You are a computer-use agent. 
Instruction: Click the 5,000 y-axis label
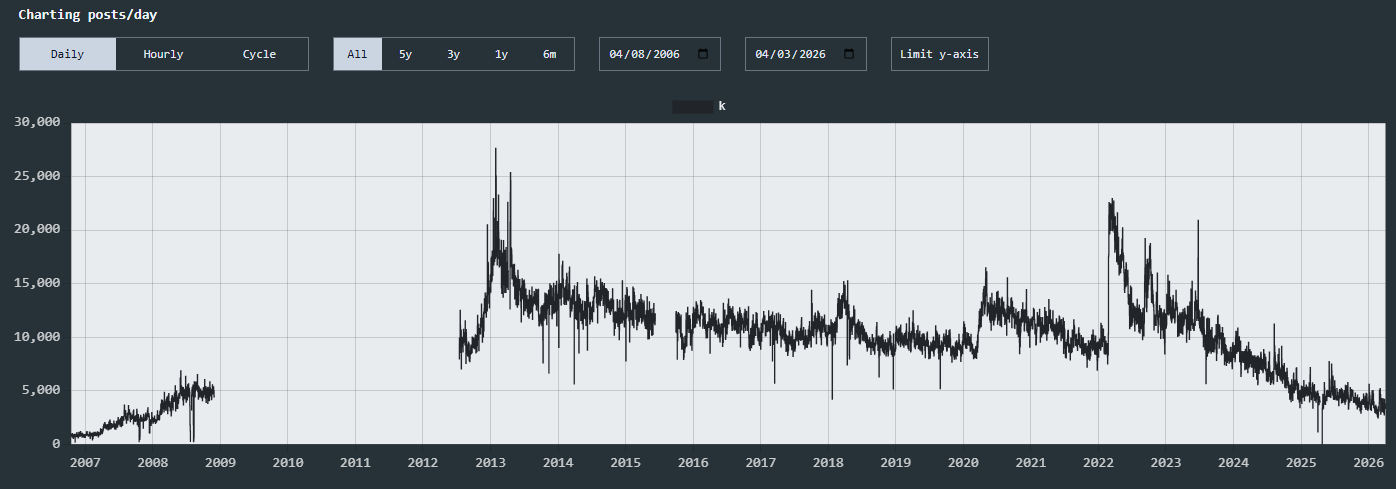(42, 390)
